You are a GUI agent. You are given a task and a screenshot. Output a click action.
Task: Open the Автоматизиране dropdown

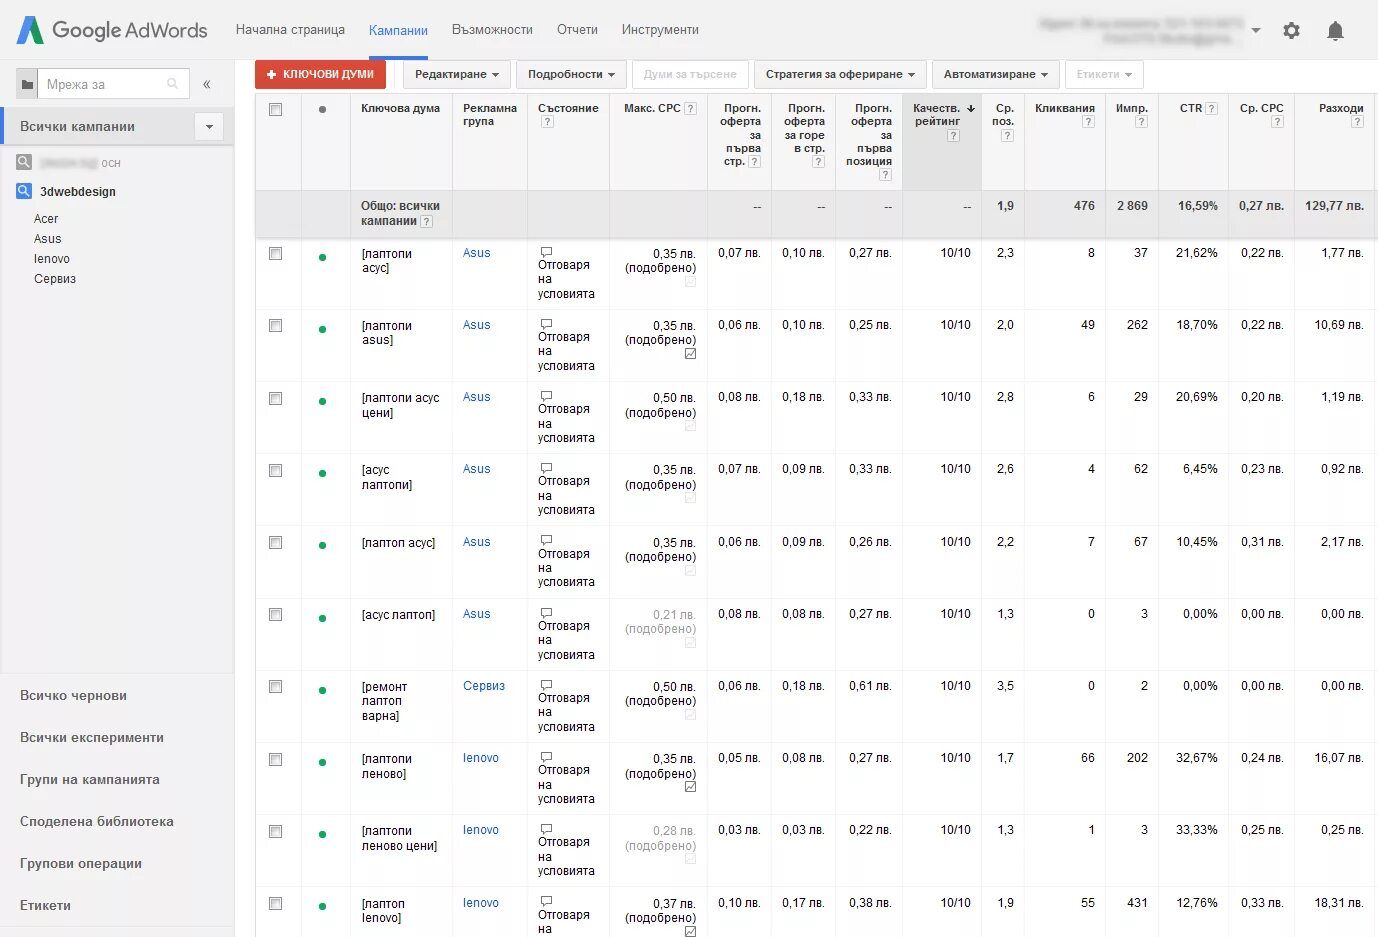pyautogui.click(x=996, y=74)
